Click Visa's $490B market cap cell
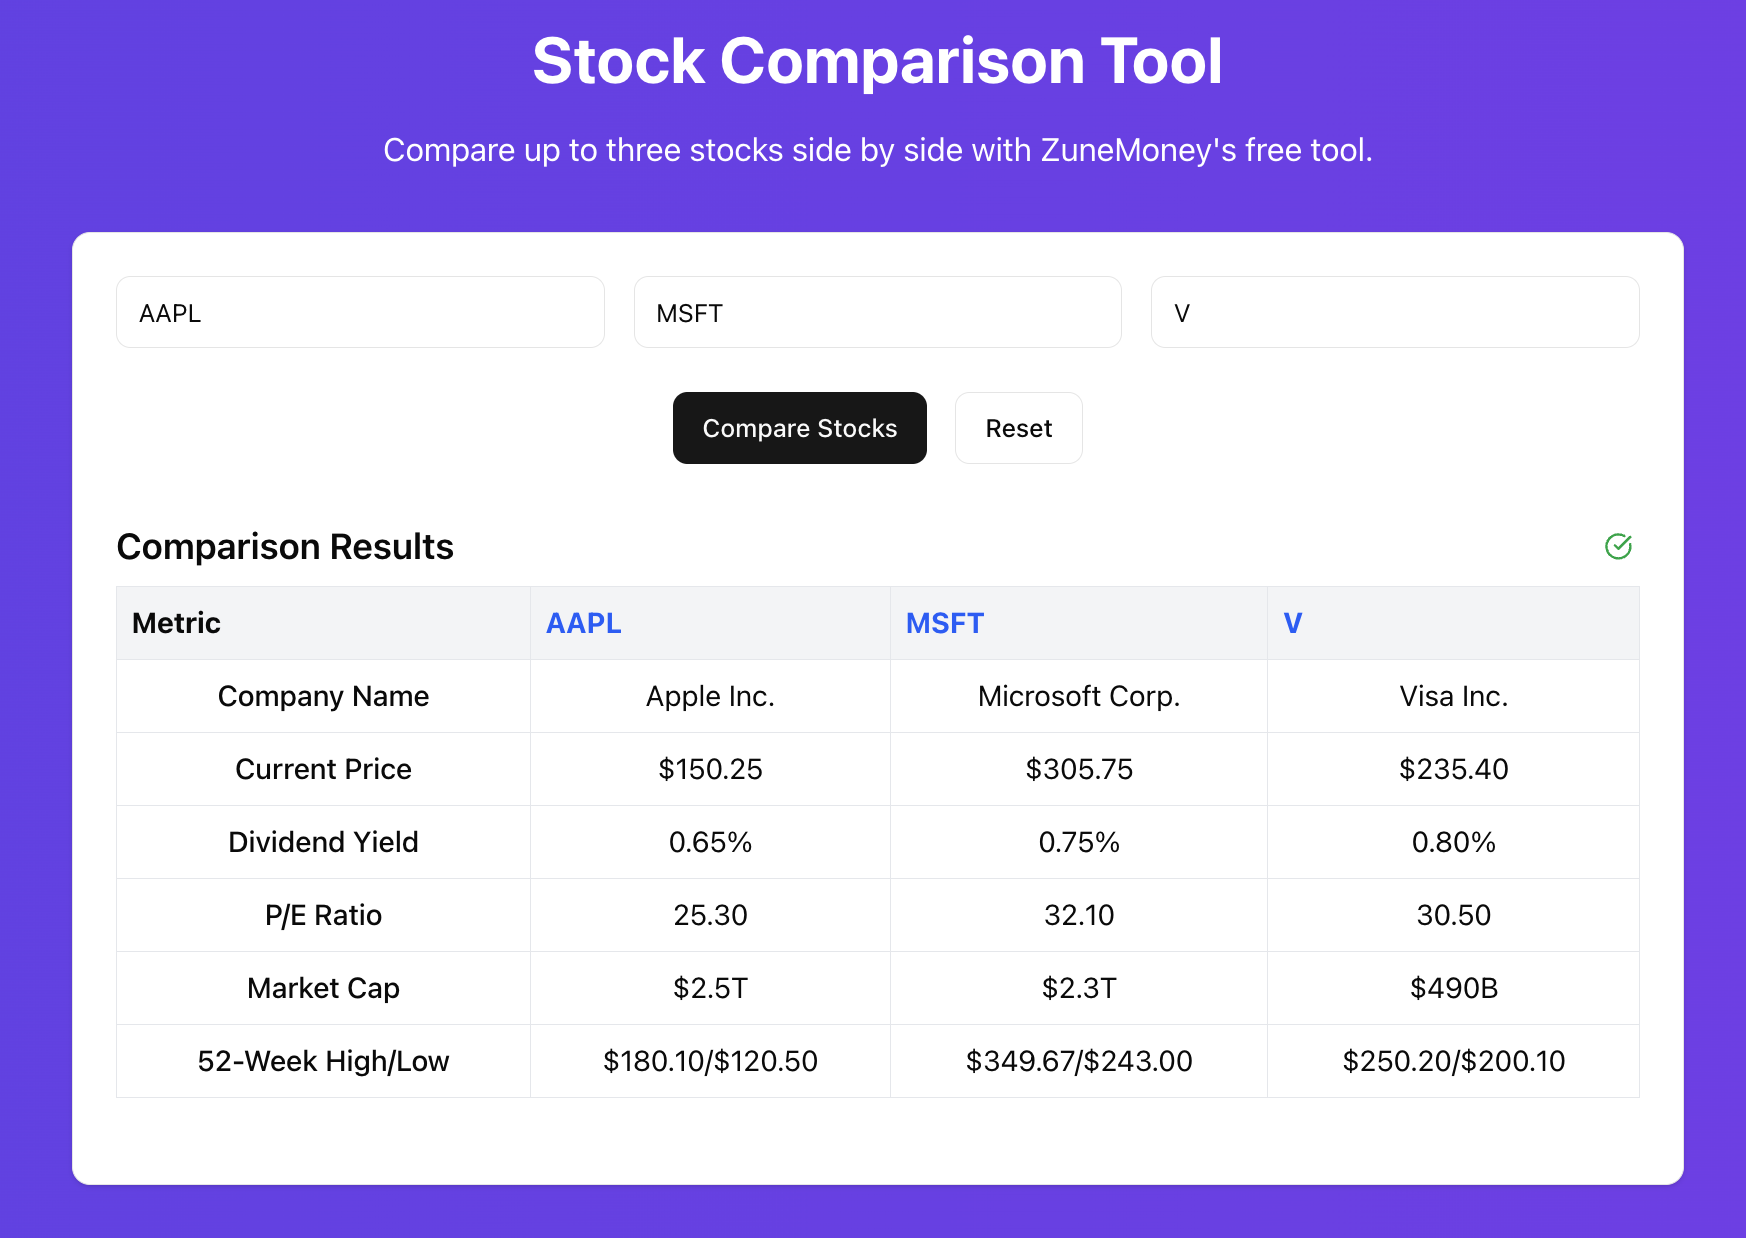The image size is (1746, 1238). point(1453,988)
